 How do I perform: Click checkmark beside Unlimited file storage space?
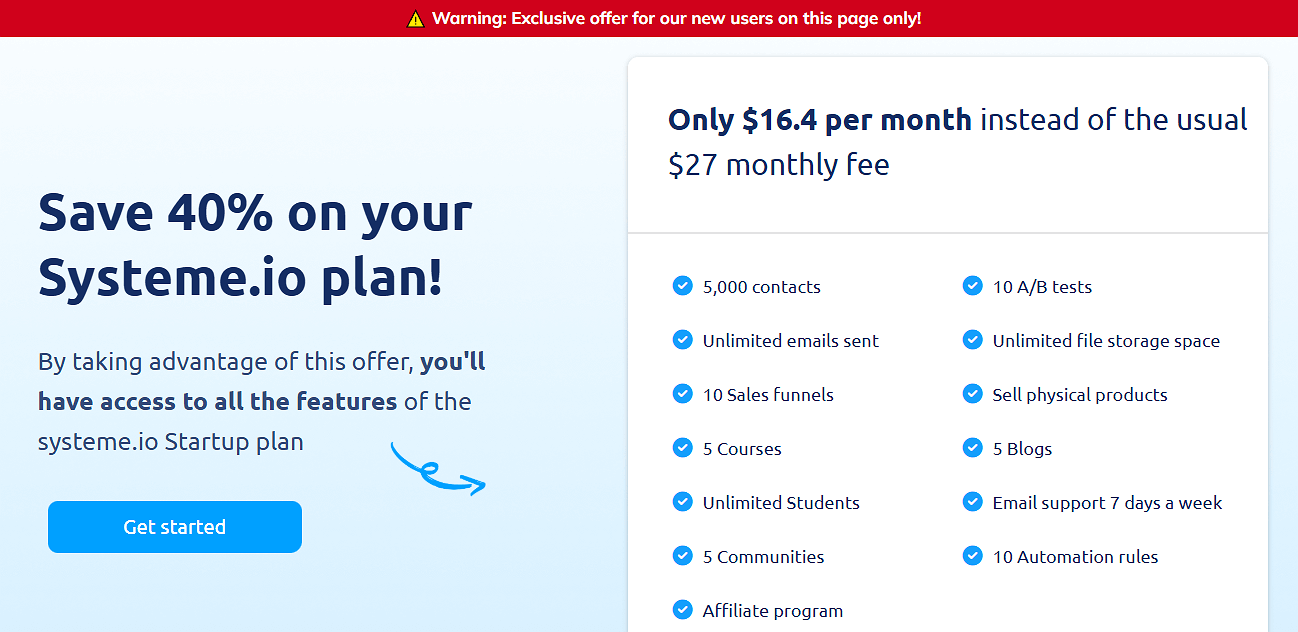coord(972,341)
